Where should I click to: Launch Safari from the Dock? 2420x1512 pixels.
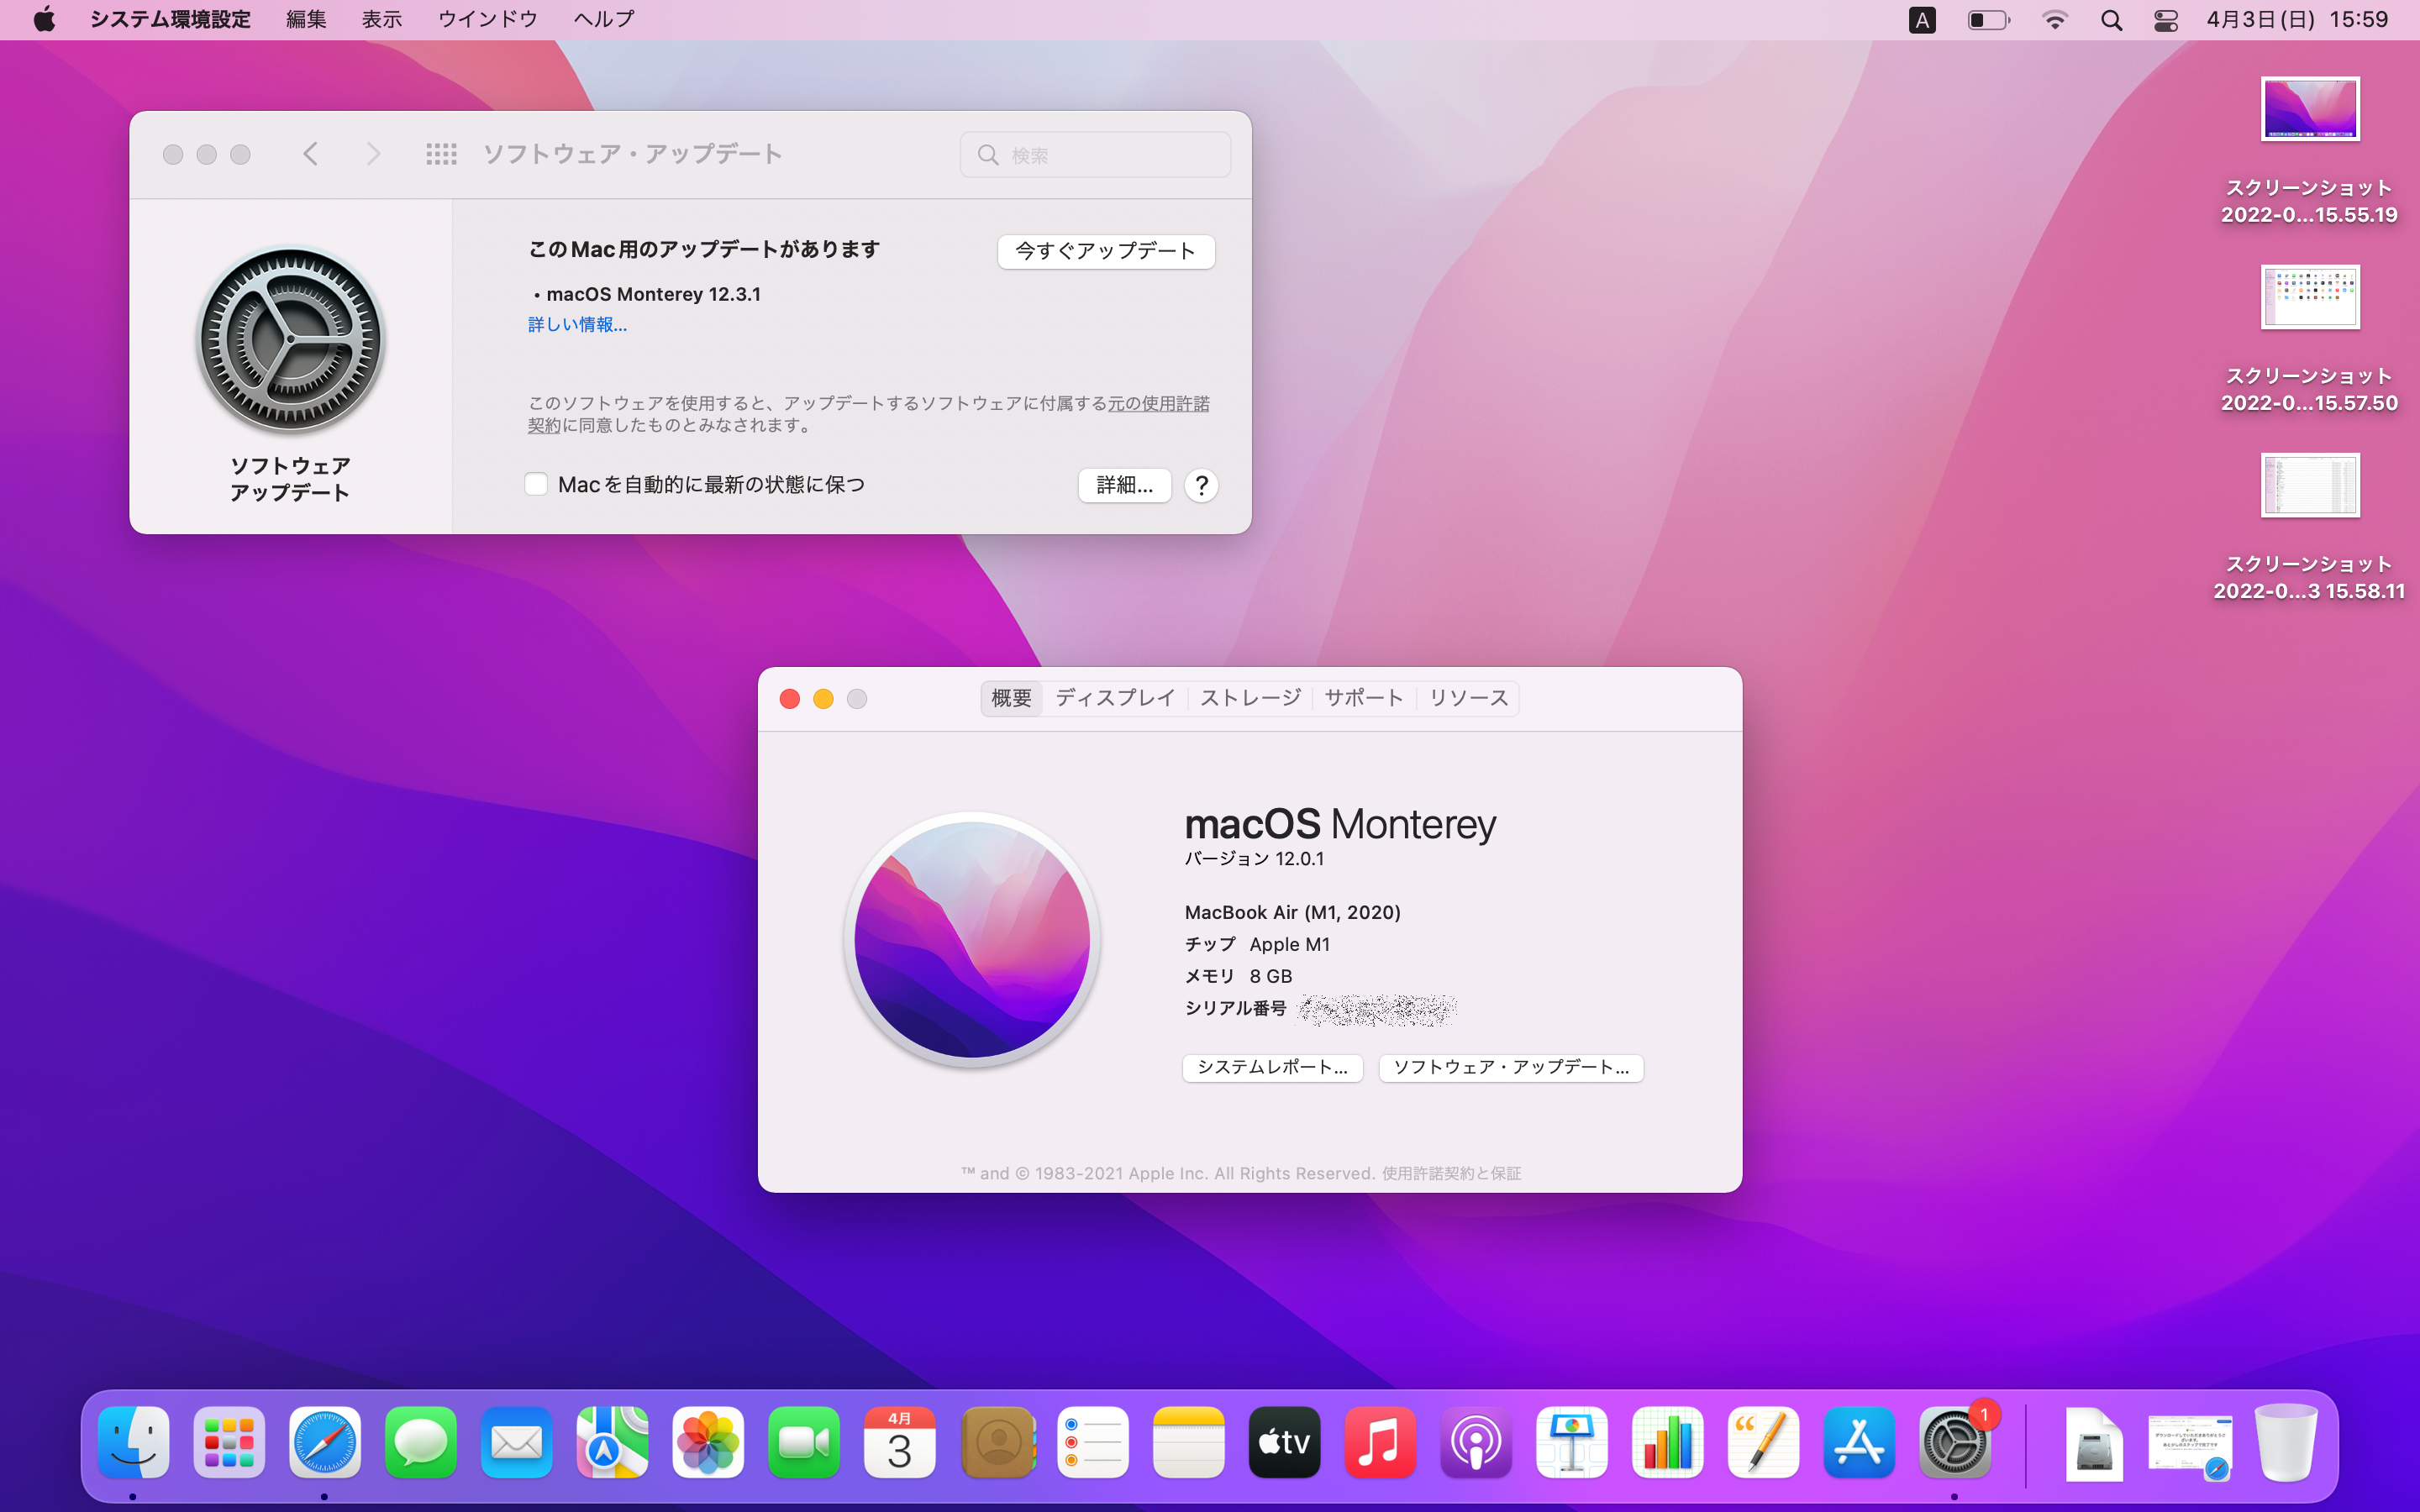325,1442
